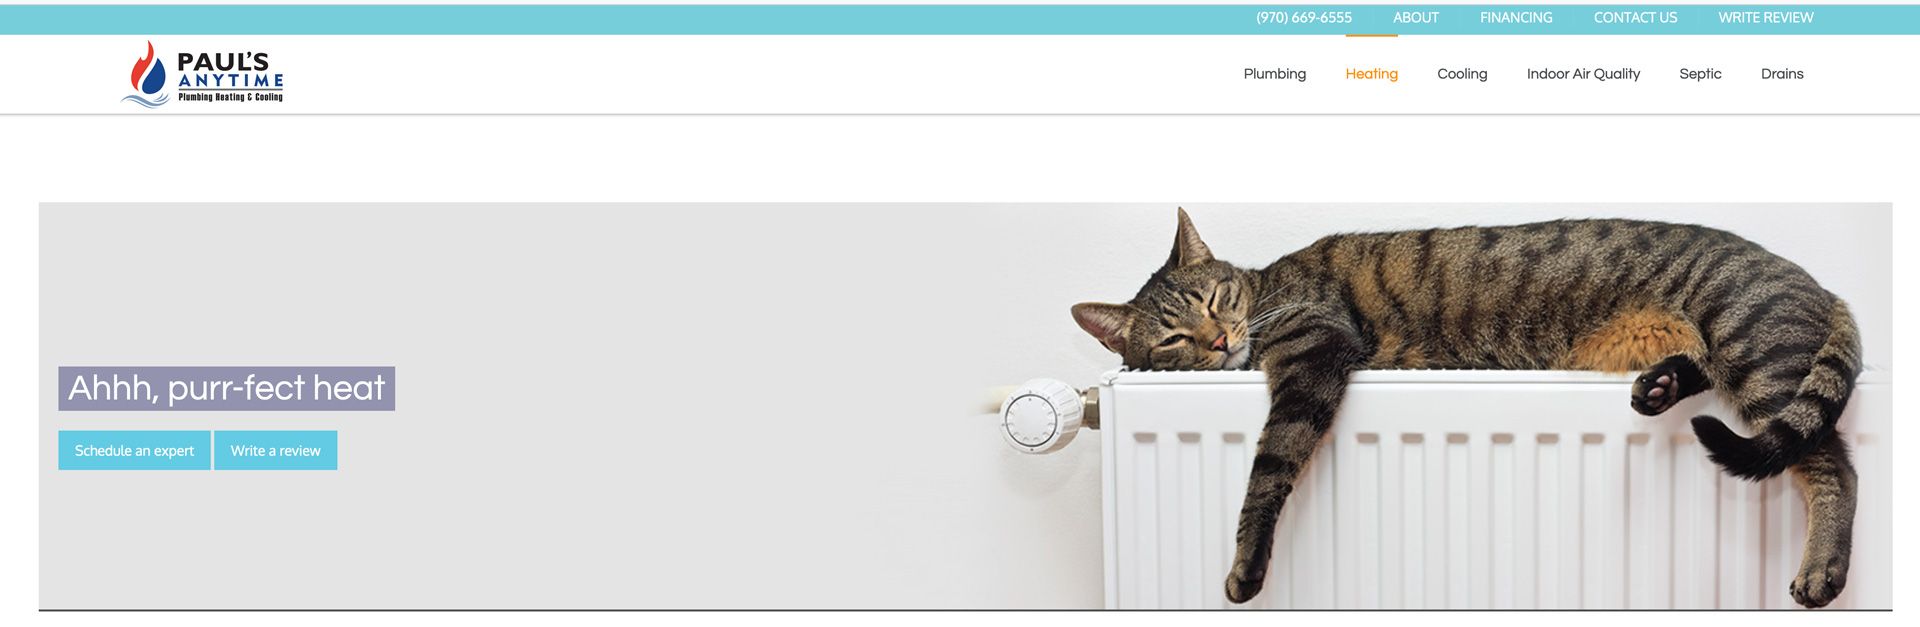Navigate to the Septic page
1920x627 pixels.
point(1700,74)
